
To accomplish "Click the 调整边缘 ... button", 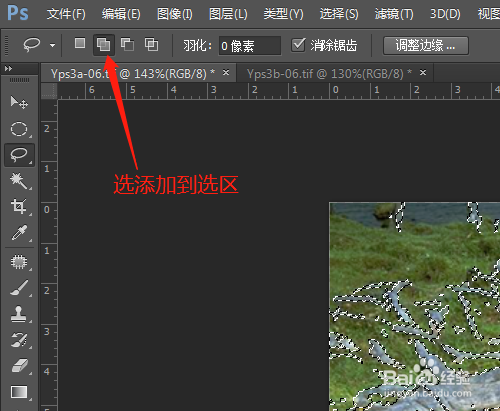I will [x=426, y=45].
